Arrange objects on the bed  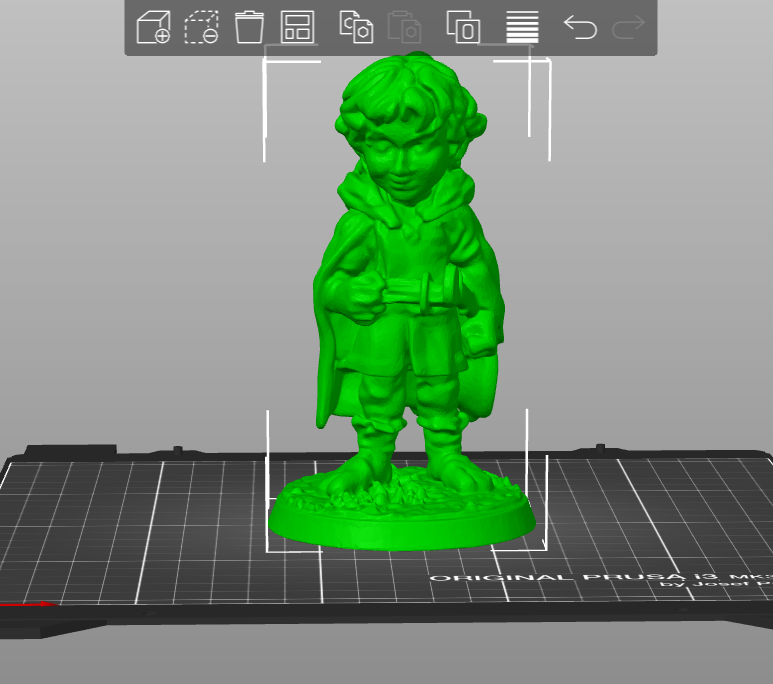pyautogui.click(x=297, y=27)
